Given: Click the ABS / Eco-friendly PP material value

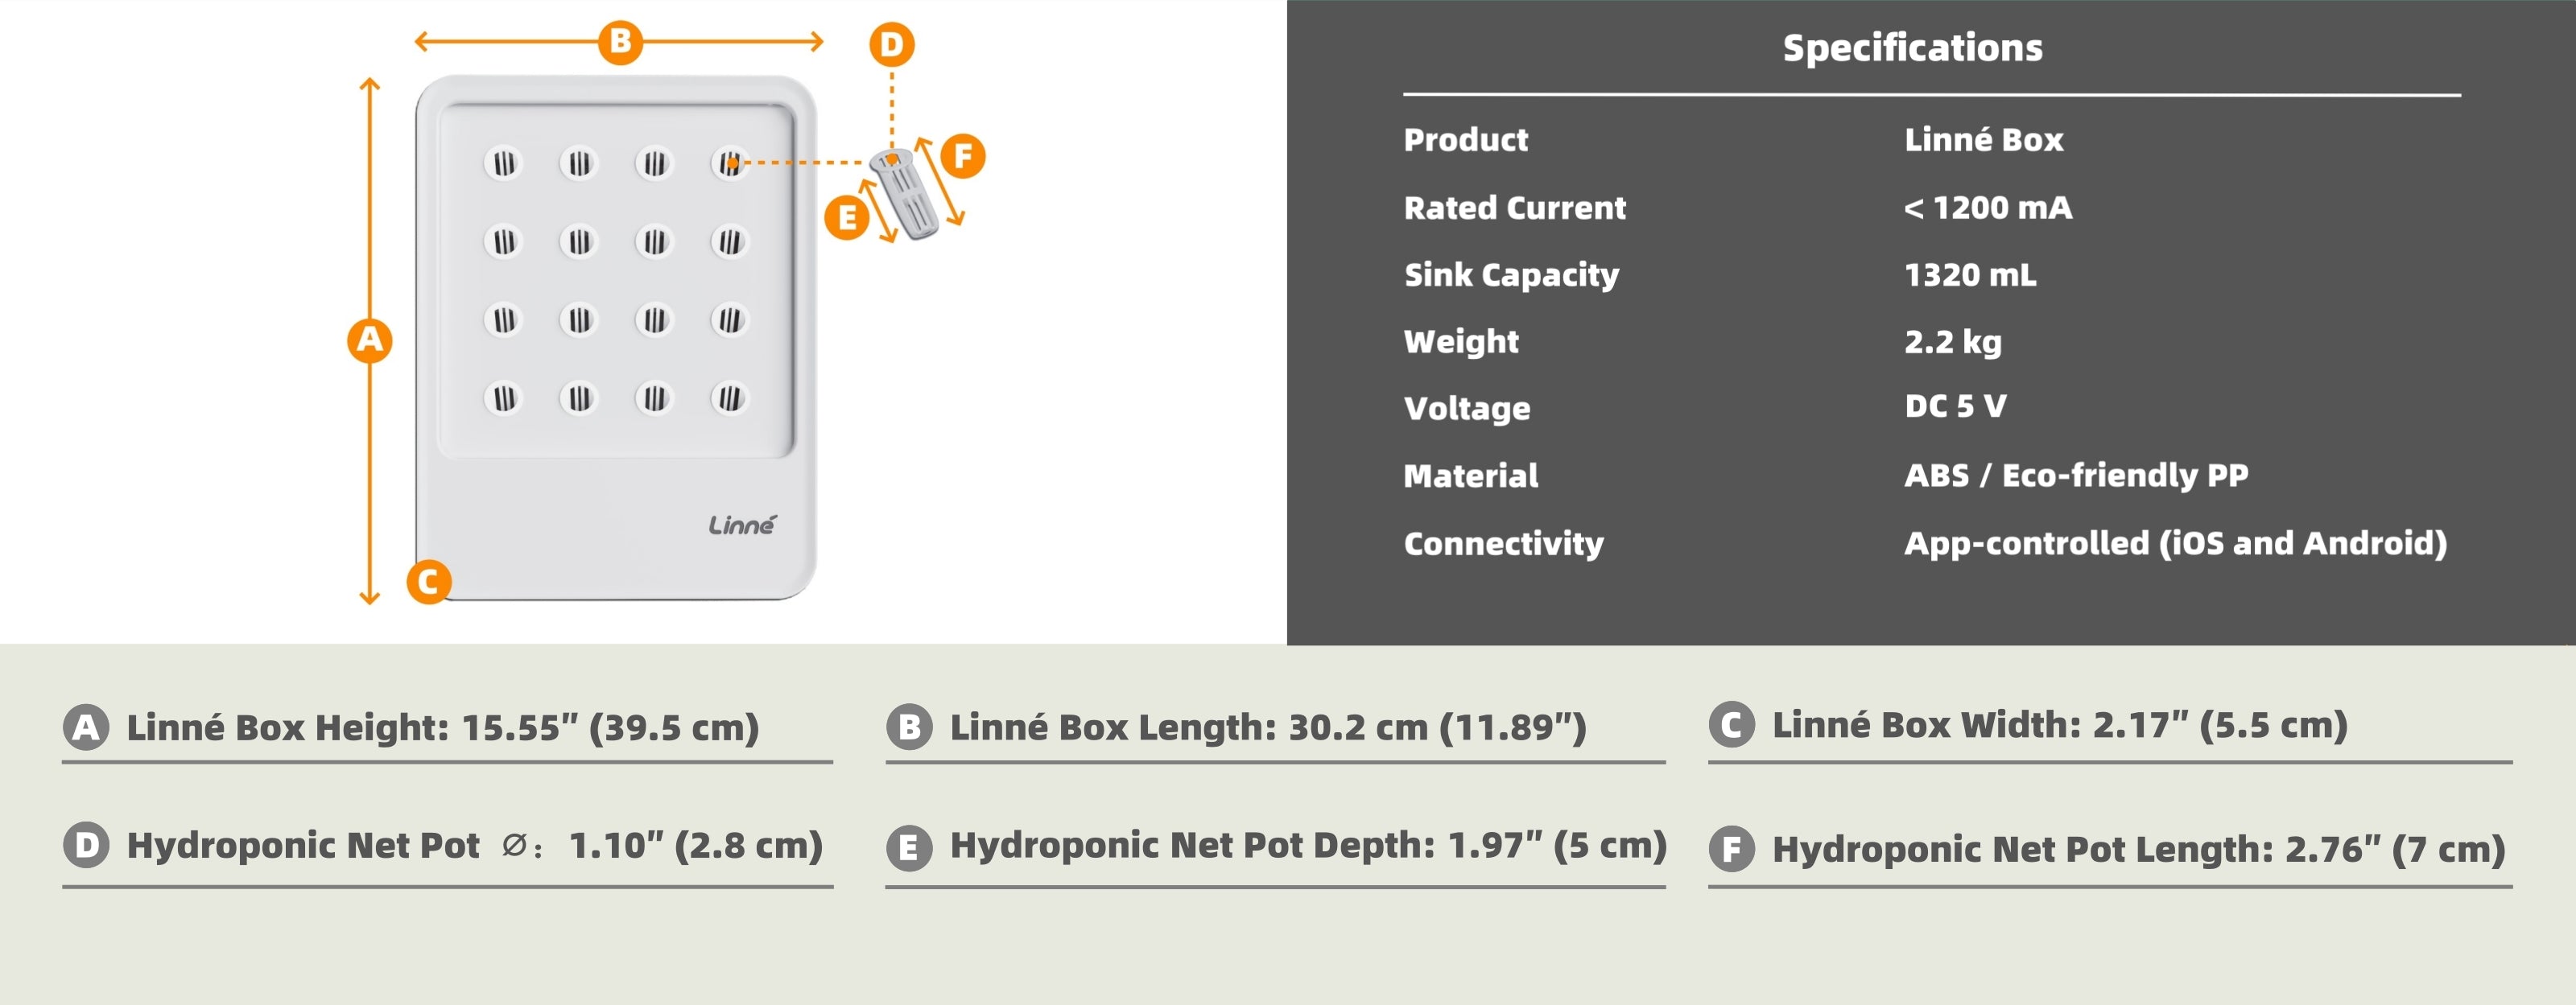Looking at the screenshot, I should [2076, 475].
